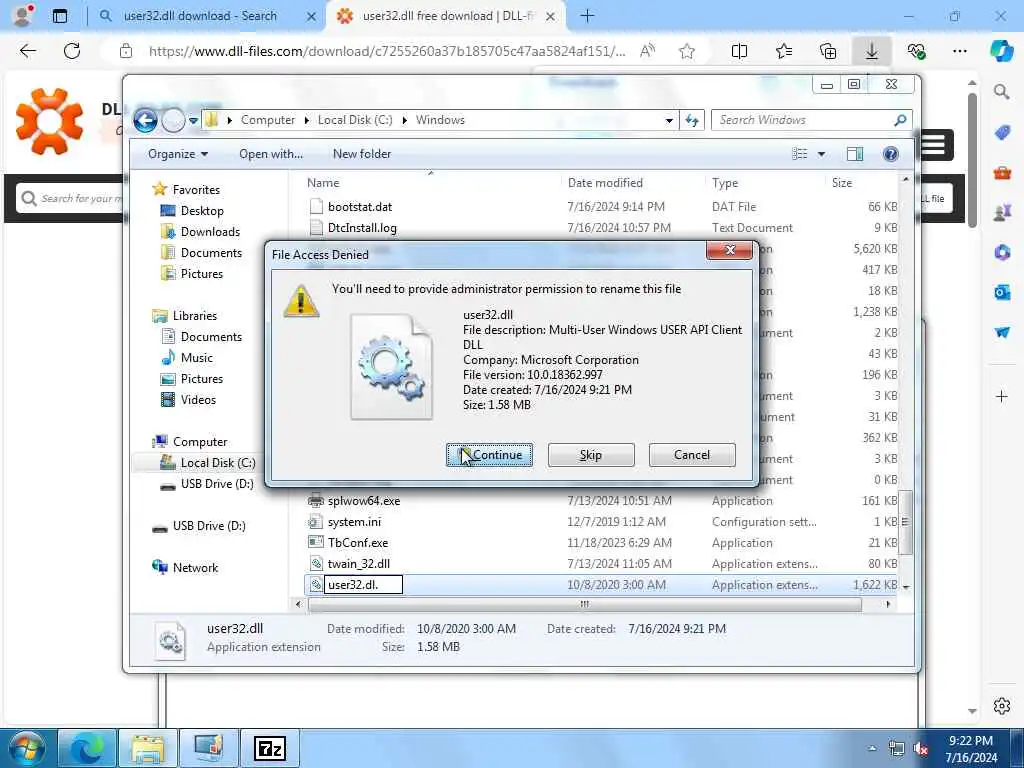Click the Edge address bar URL

tap(387, 51)
